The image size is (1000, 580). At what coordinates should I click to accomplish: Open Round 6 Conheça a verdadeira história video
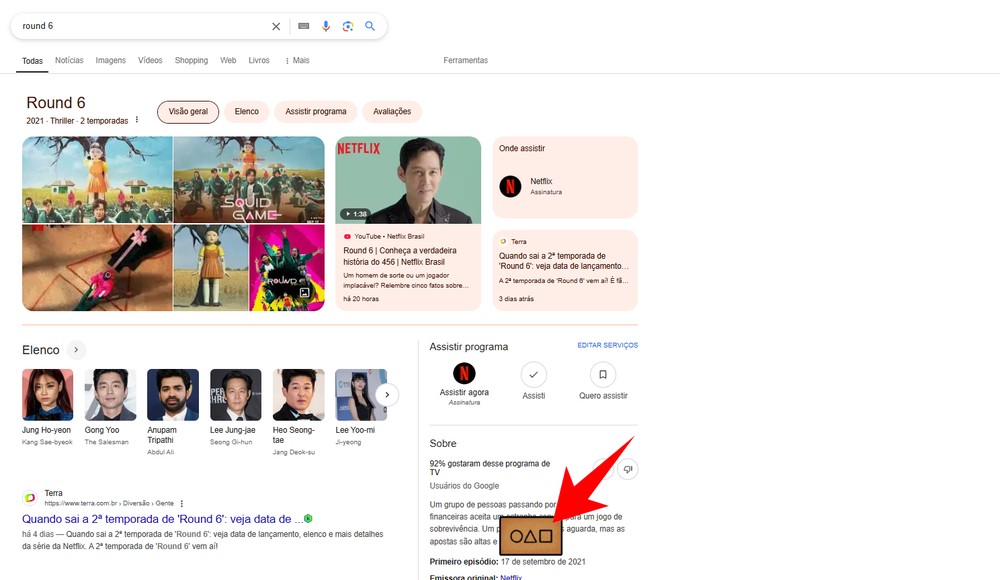click(400, 256)
